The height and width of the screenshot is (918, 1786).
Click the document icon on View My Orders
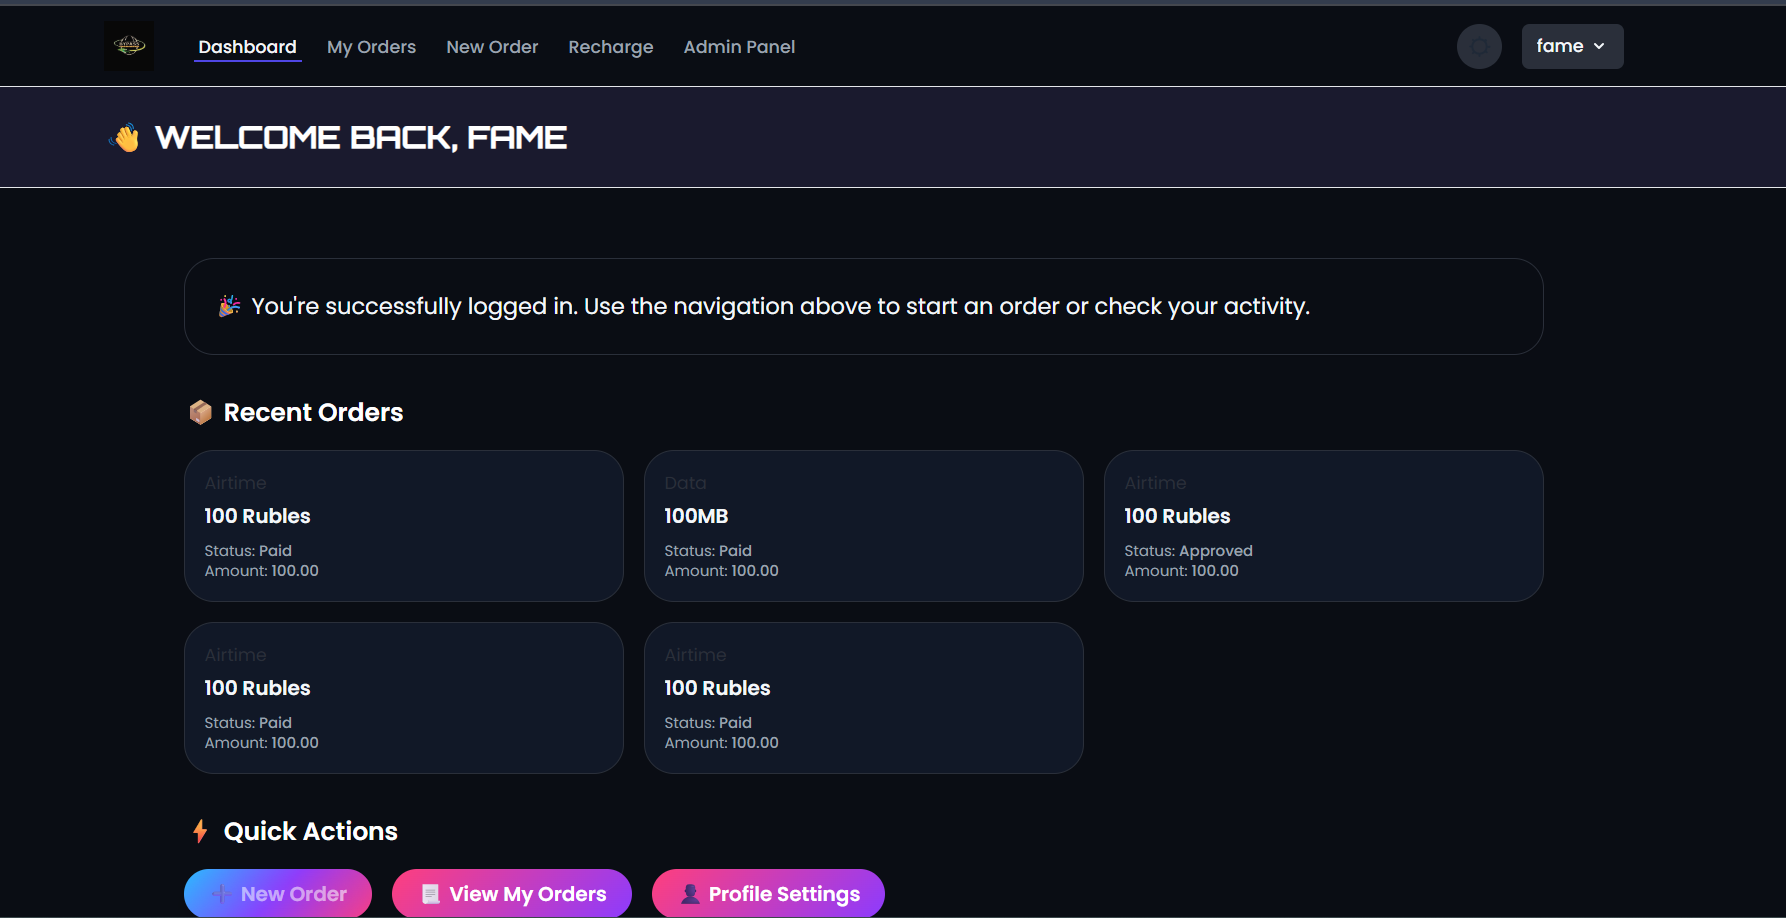coord(430,893)
